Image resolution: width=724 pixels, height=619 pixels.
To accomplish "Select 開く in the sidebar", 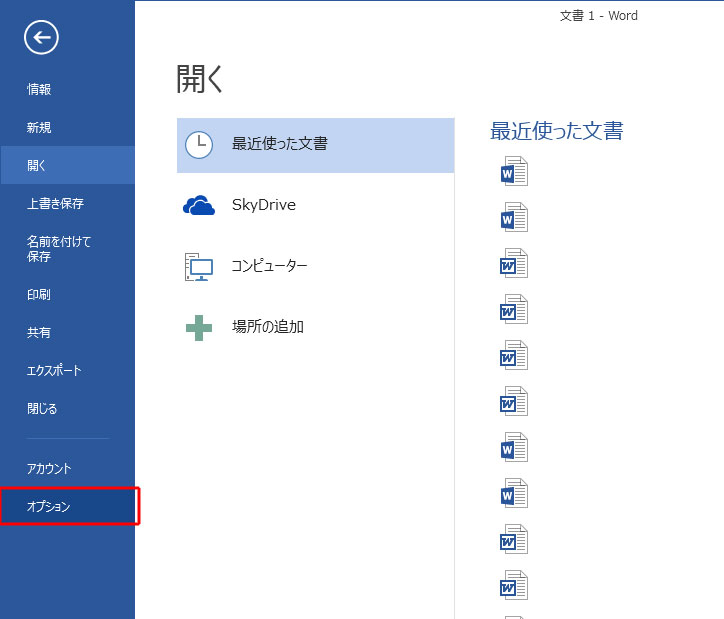I will [67, 165].
